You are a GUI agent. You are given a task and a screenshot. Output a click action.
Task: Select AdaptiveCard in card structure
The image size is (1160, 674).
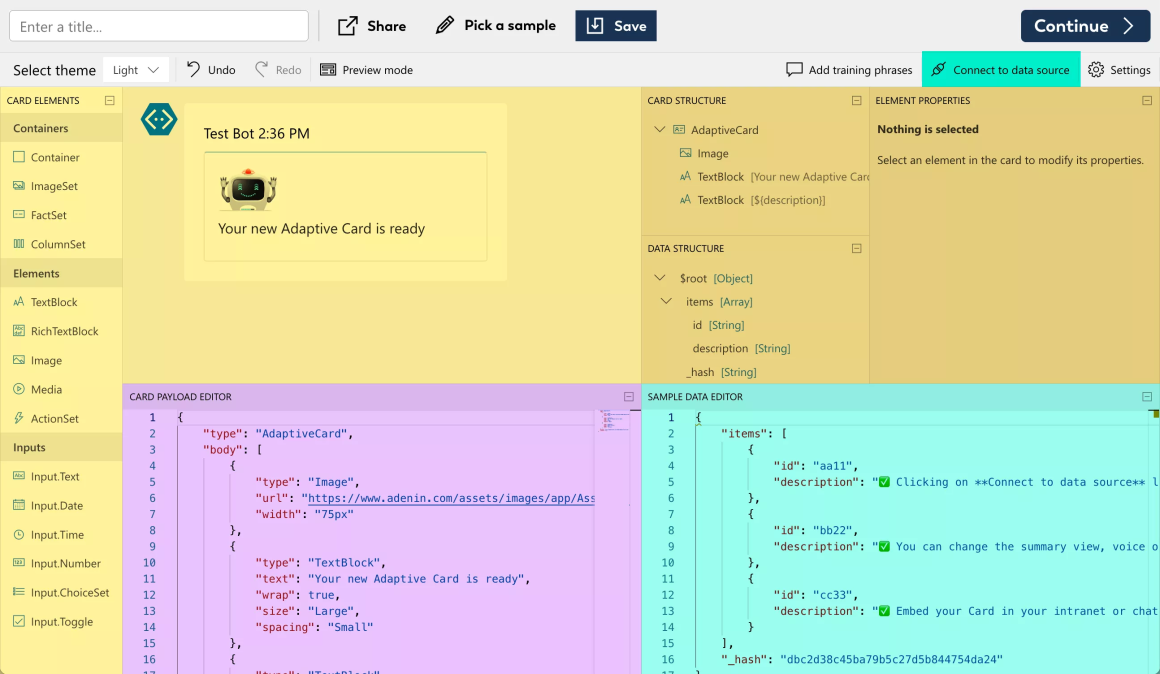coord(724,129)
